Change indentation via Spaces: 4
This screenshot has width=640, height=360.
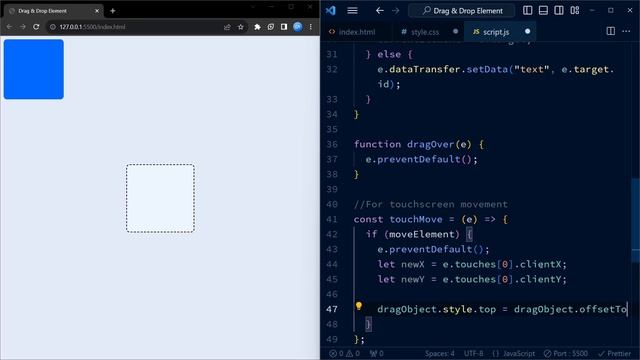[439, 353]
